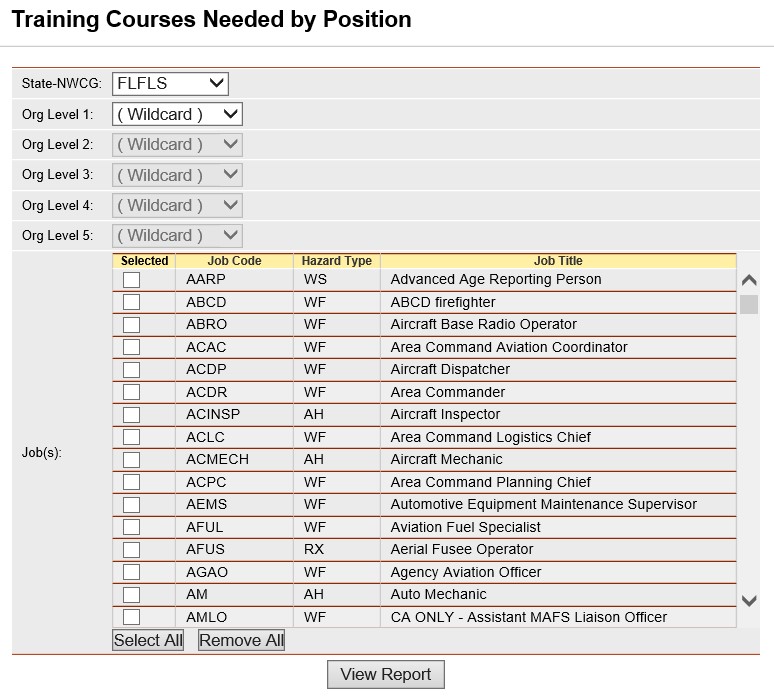
Task: Click the scroll up arrow in jobs list
Action: click(x=749, y=280)
